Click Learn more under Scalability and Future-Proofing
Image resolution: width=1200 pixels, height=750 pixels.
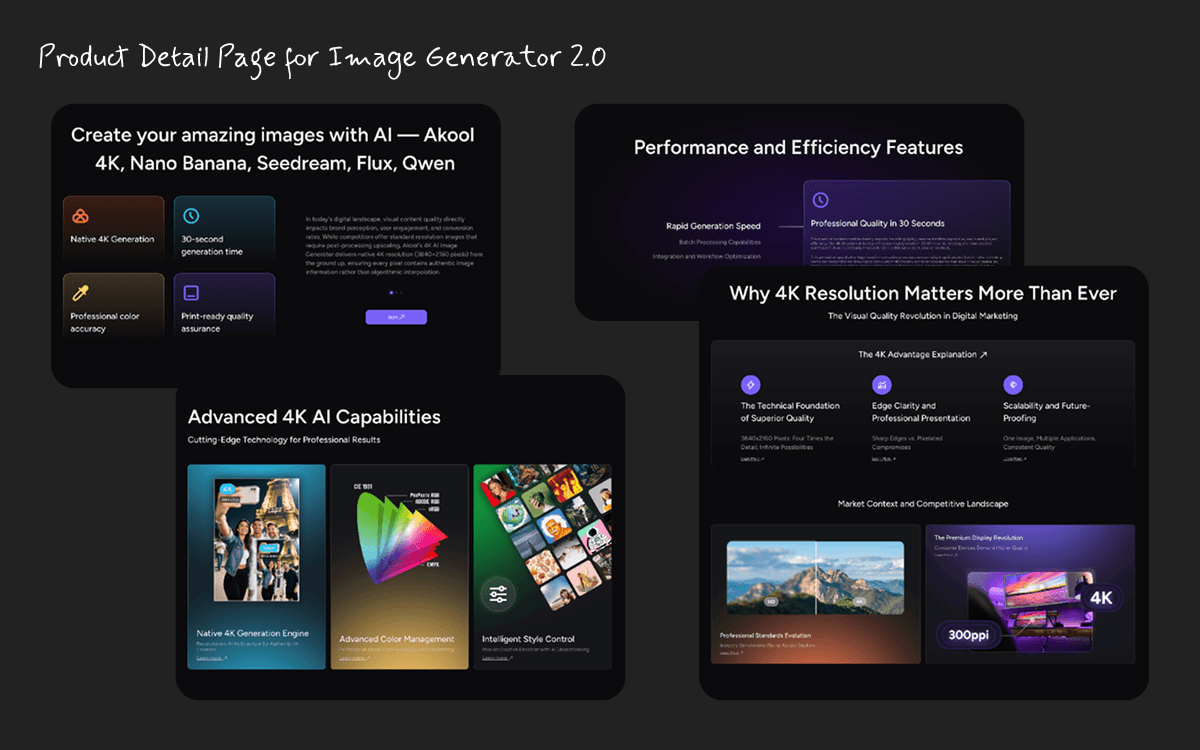[1015, 459]
